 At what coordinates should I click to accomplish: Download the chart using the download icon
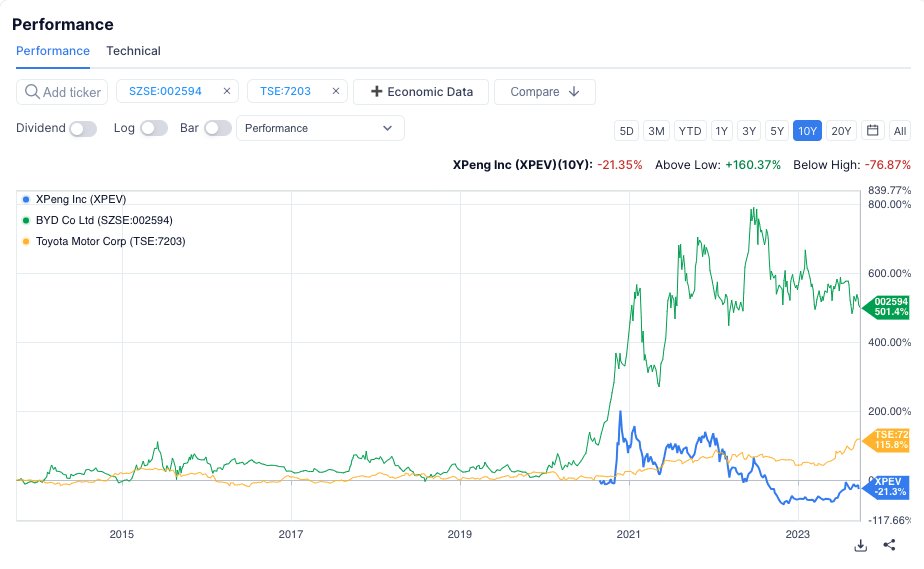coord(860,545)
